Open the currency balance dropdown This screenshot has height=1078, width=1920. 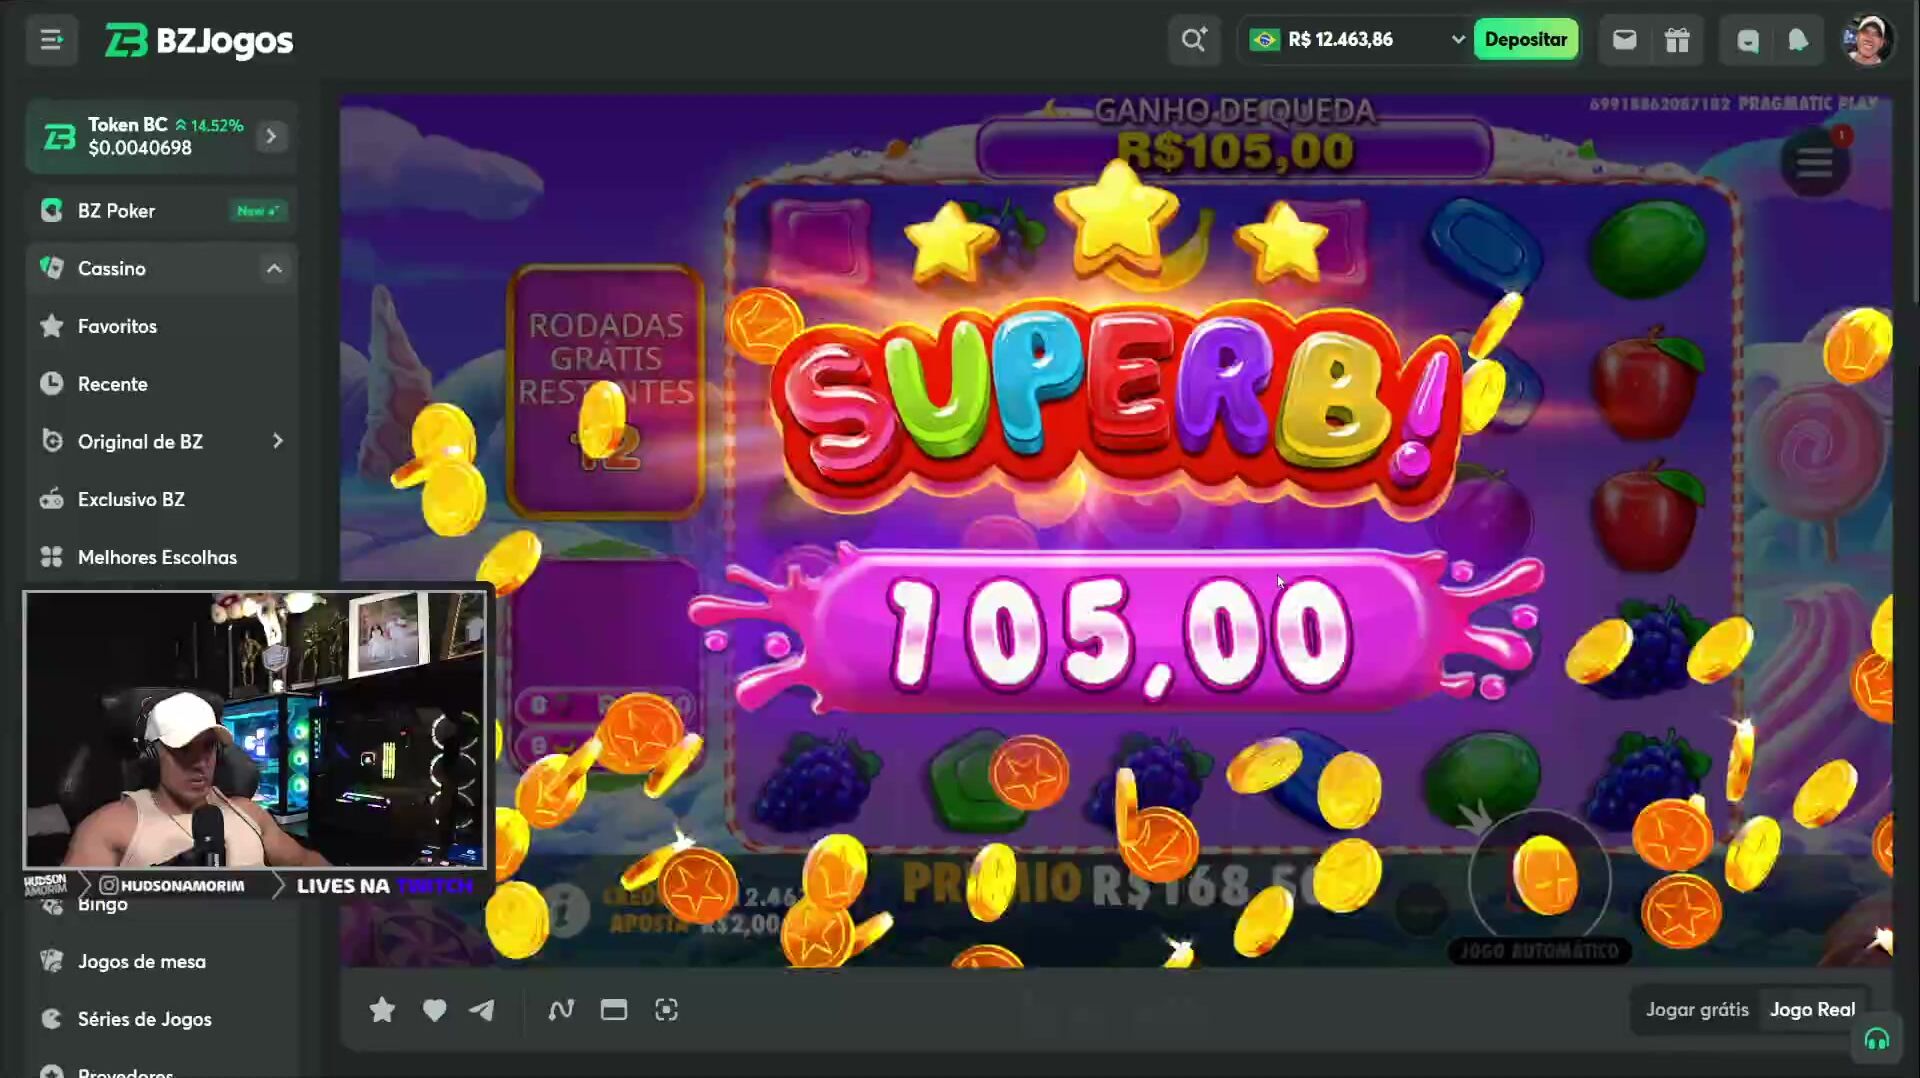(x=1357, y=40)
